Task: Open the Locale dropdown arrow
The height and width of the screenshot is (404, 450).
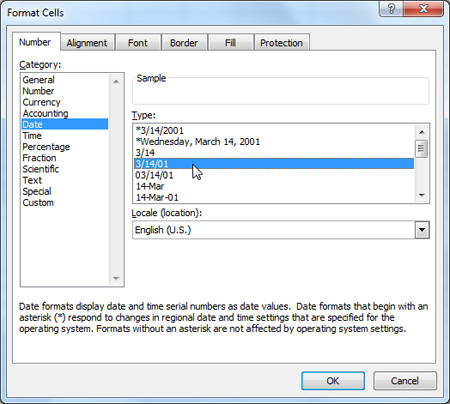Action: tap(422, 230)
